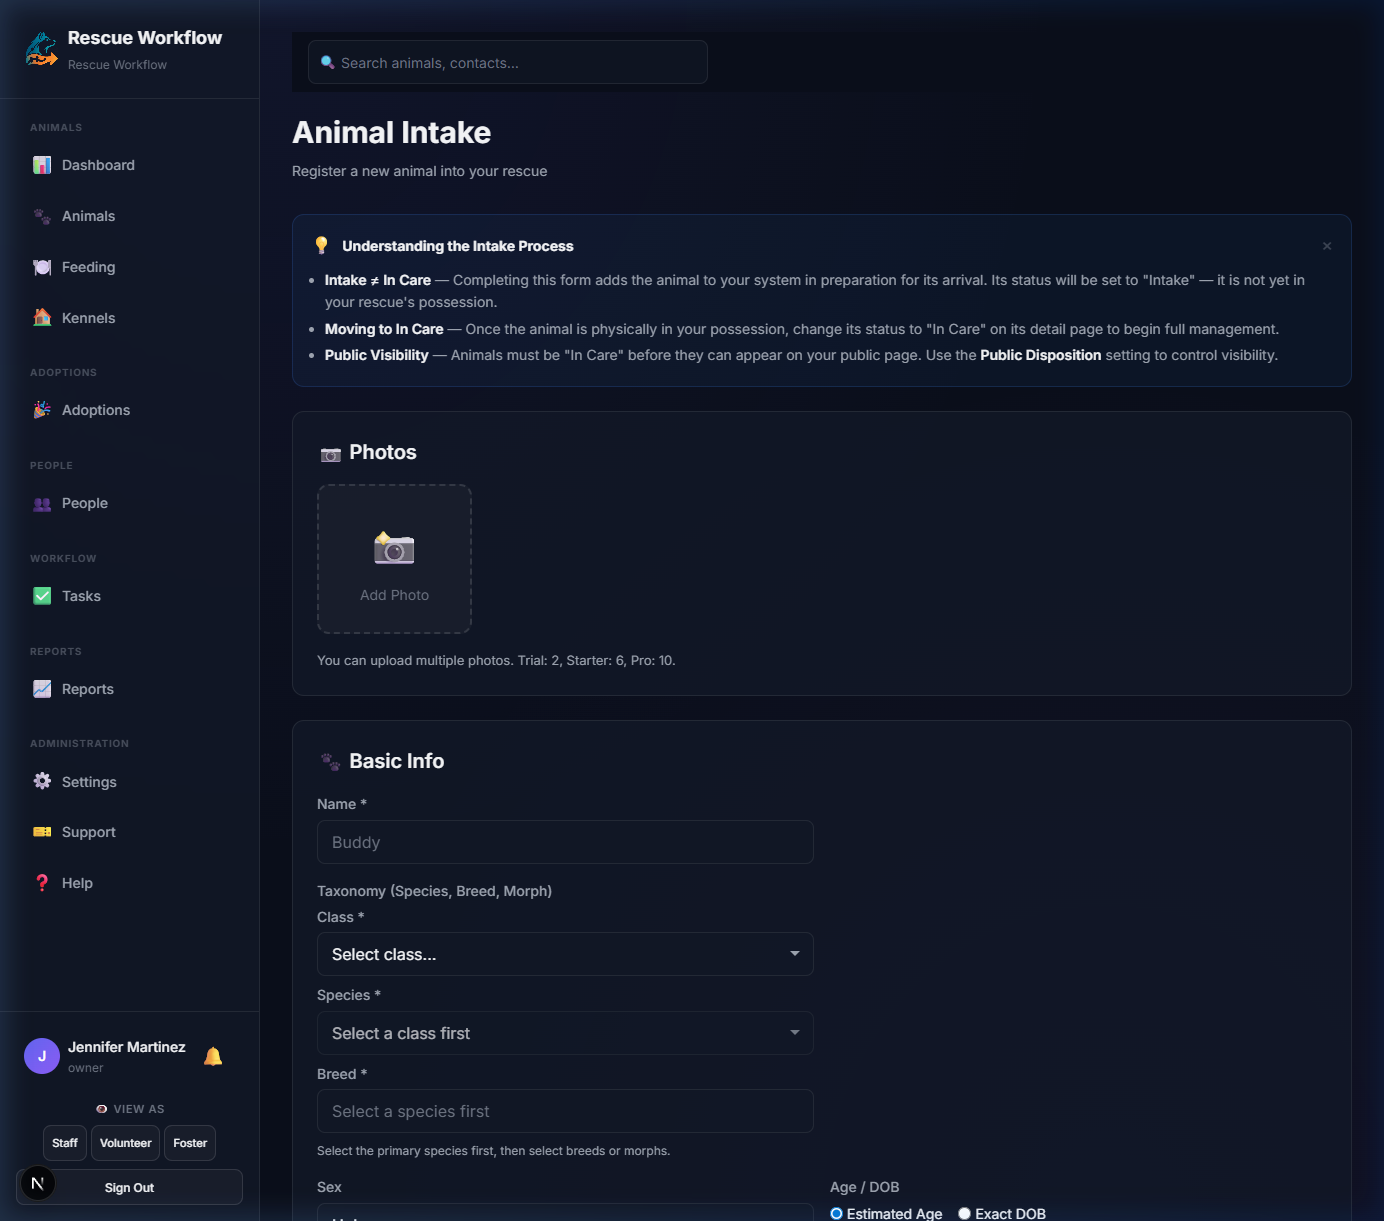Click the Kennels house icon
The image size is (1384, 1221).
(42, 318)
